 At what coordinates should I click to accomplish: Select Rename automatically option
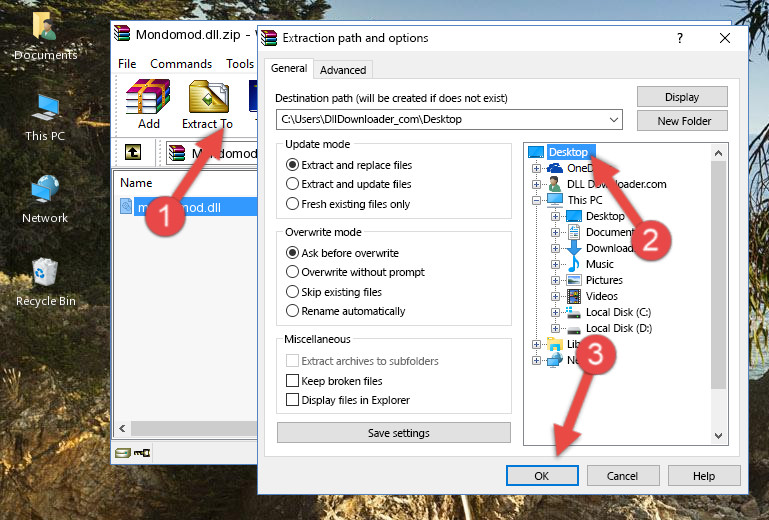tap(346, 311)
